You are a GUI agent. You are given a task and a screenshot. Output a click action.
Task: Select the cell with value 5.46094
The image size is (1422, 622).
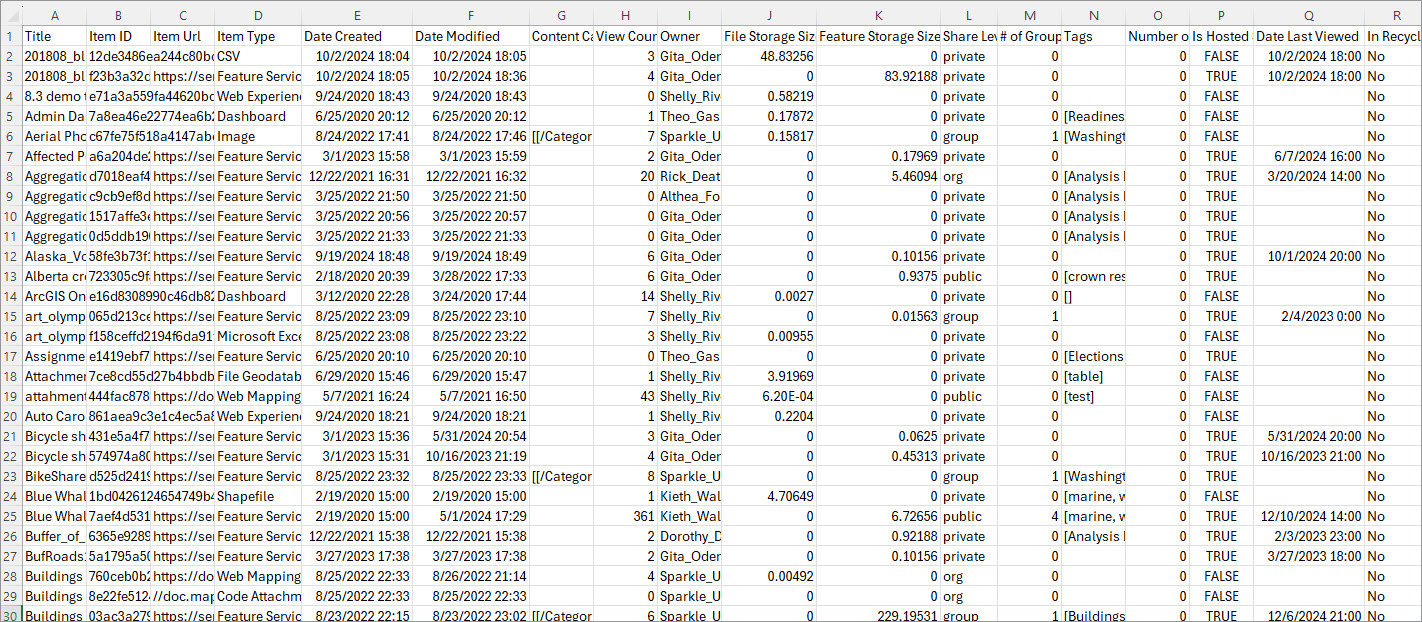(x=878, y=176)
